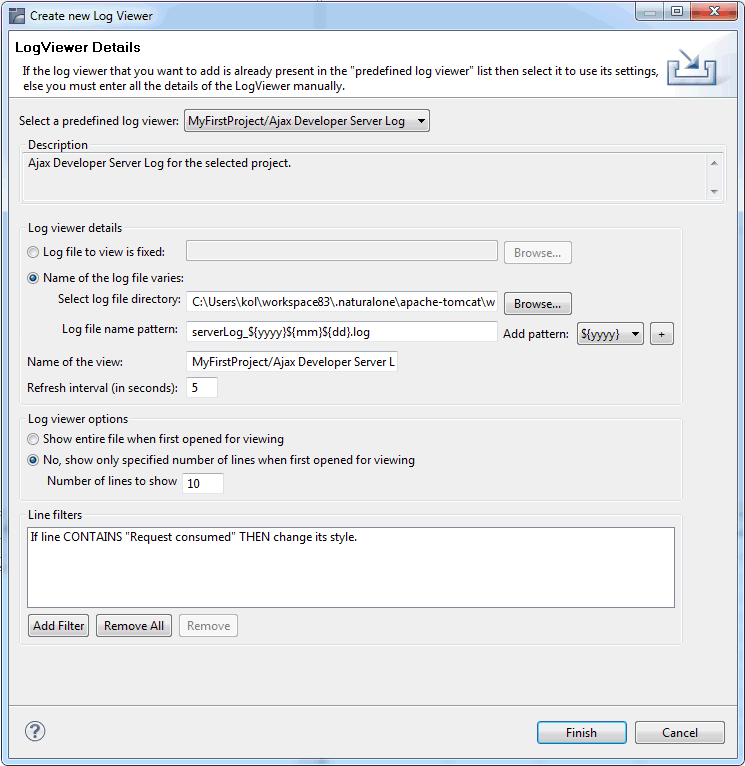Click Browse for log file directory
Image resolution: width=745 pixels, height=766 pixels.
537,304
